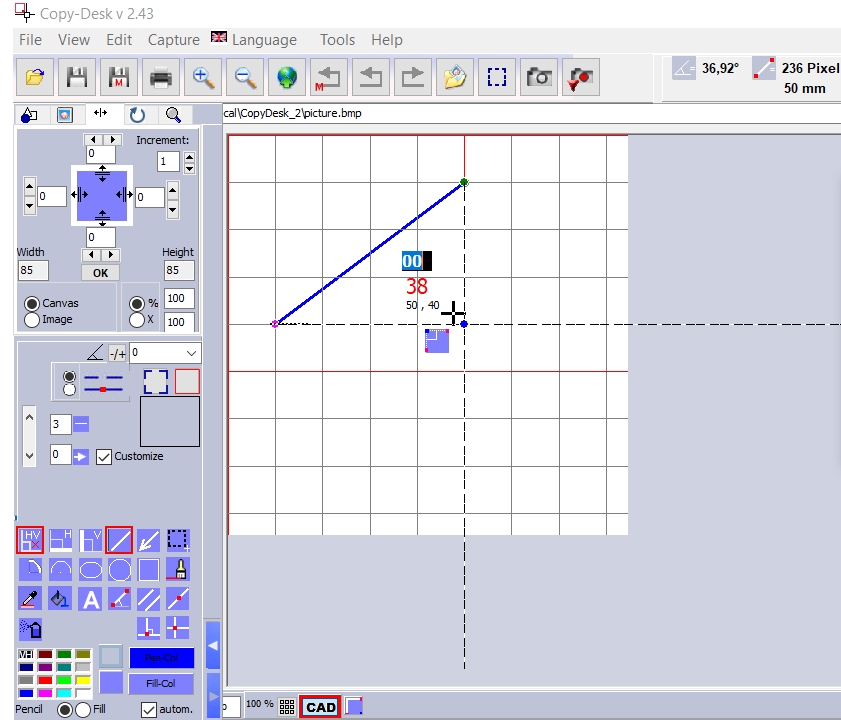Screen dimensions: 841x720
Task: Pick the red color swatch in palette
Action: 44,680
